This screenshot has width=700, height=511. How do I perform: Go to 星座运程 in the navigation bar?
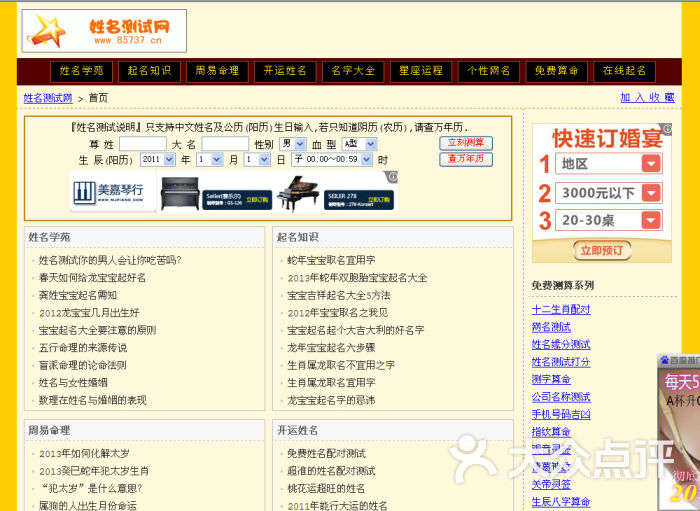pos(421,71)
